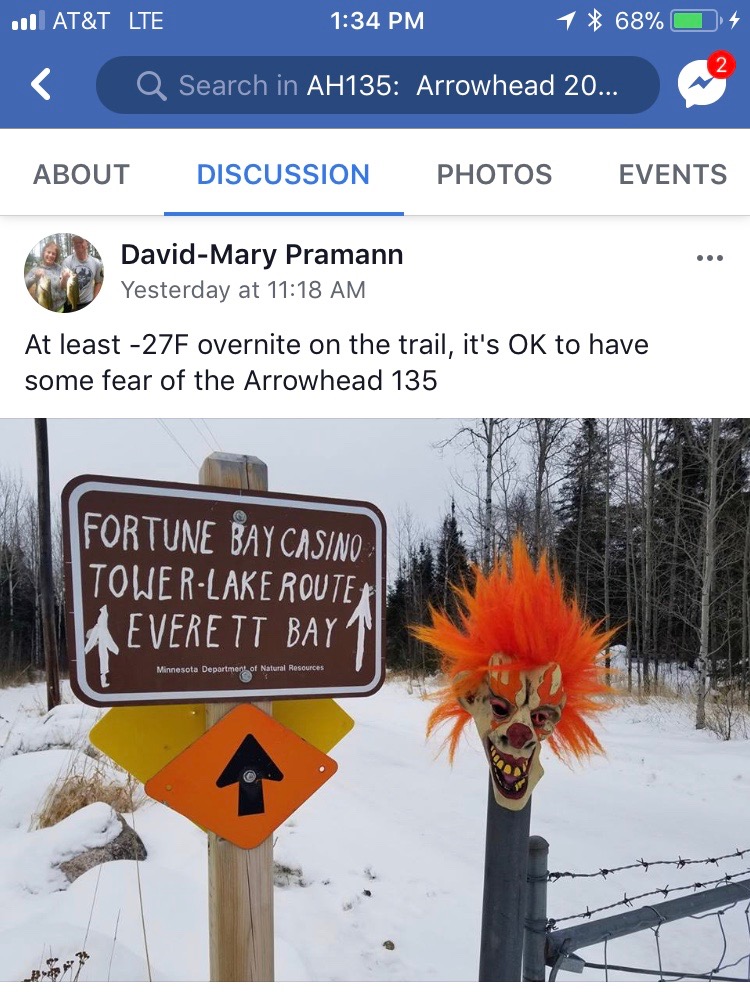This screenshot has height=994, width=750.
Task: Open the Photos tab
Action: (494, 174)
